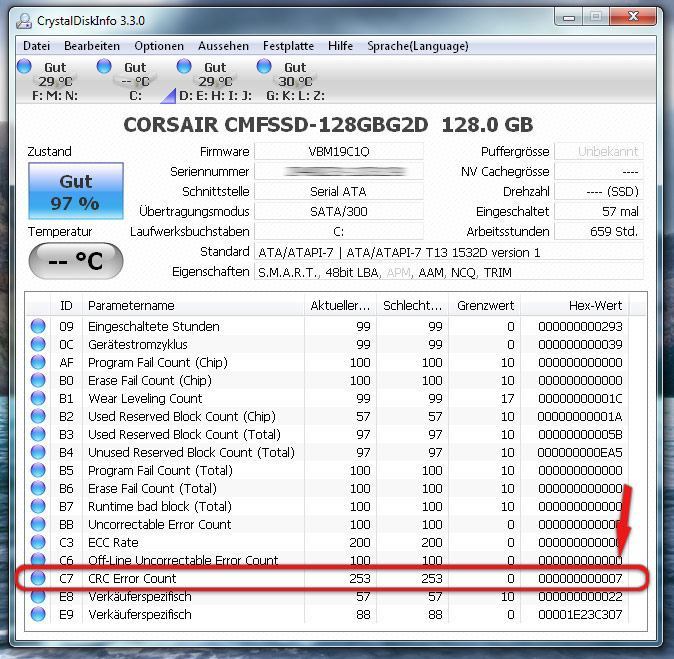Screen dimensions: 674x659
Task: Open the Hilfe menu
Action: click(x=340, y=46)
